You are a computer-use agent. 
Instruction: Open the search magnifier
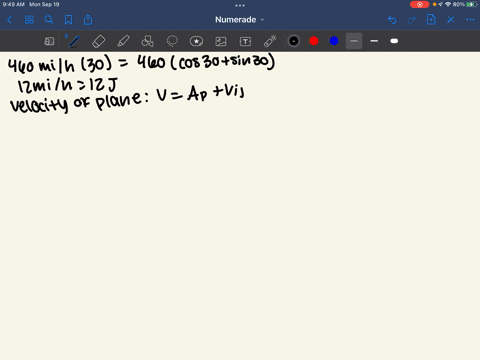click(49, 20)
